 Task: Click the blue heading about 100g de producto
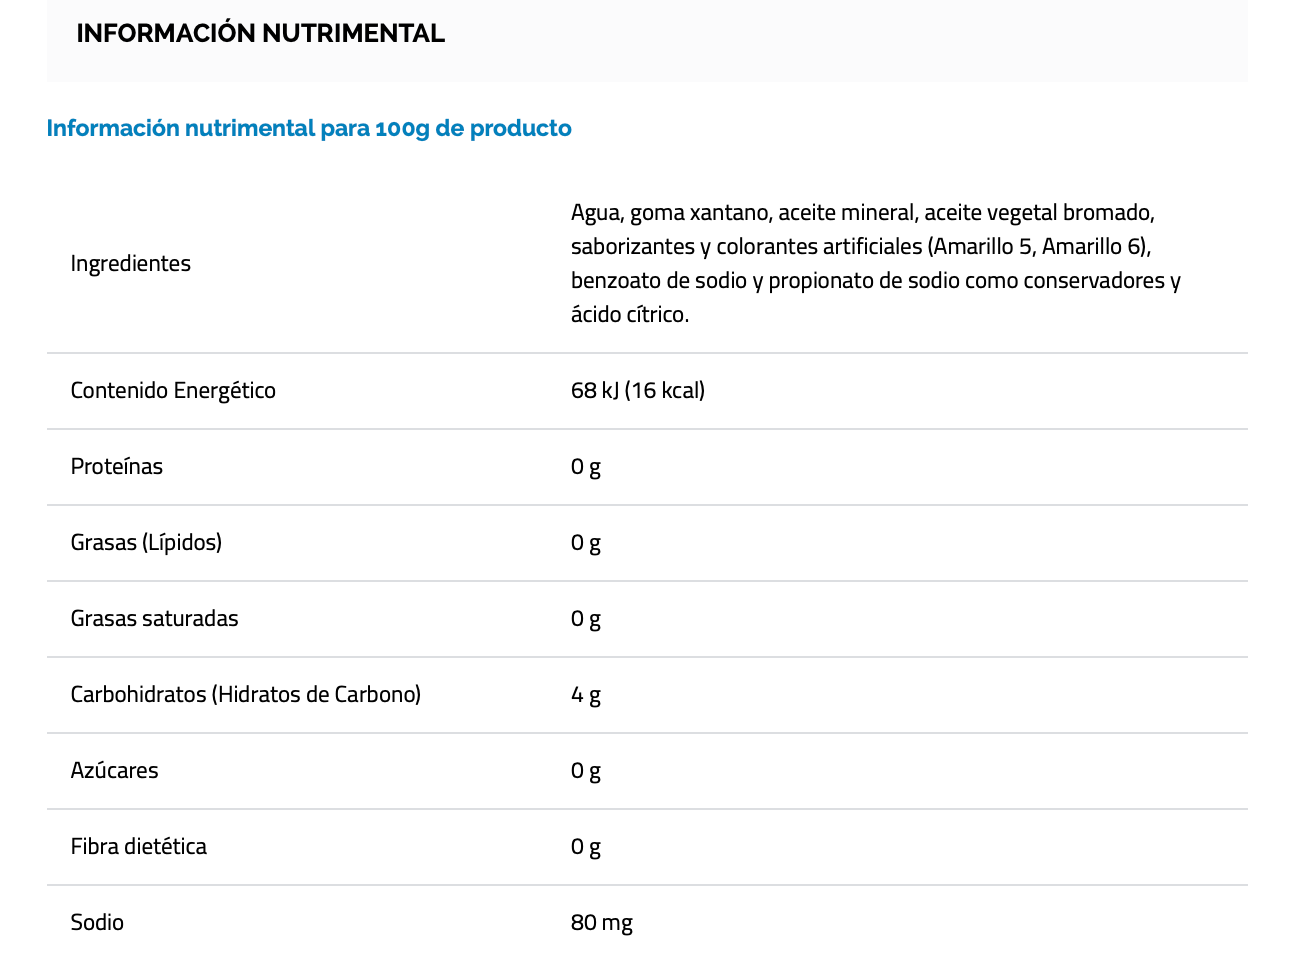point(309,128)
